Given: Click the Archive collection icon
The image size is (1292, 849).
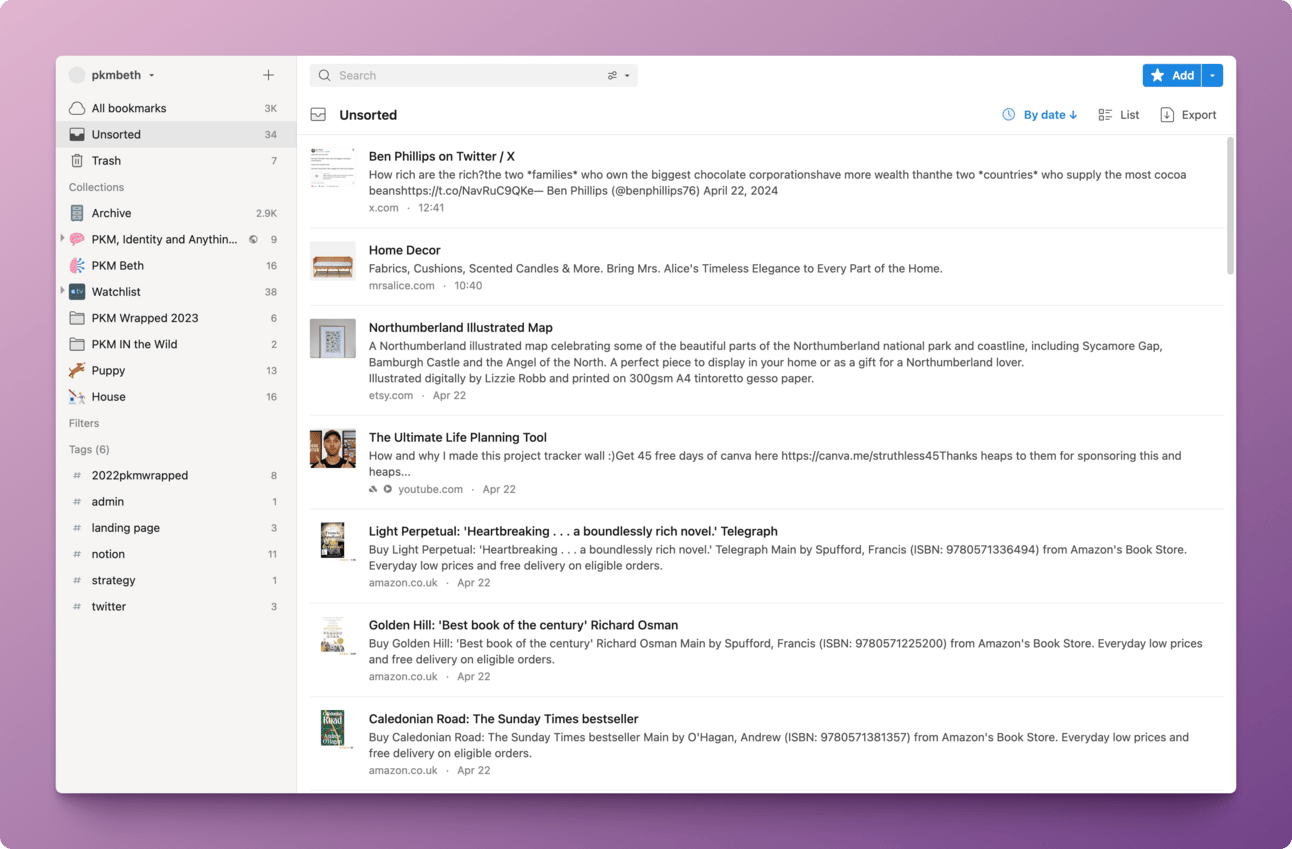Looking at the screenshot, I should coord(77,213).
